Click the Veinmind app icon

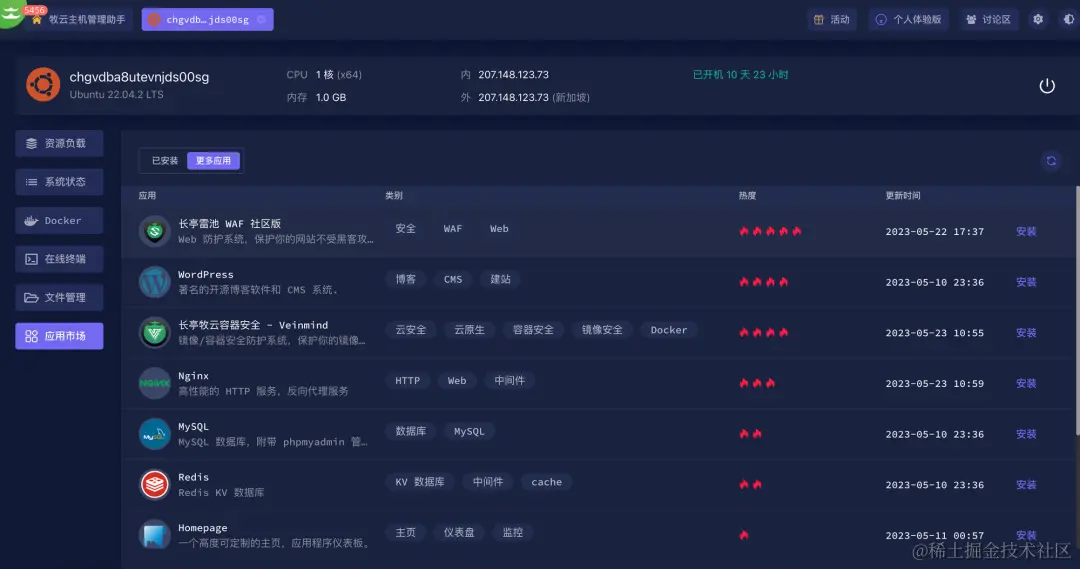pos(154,333)
